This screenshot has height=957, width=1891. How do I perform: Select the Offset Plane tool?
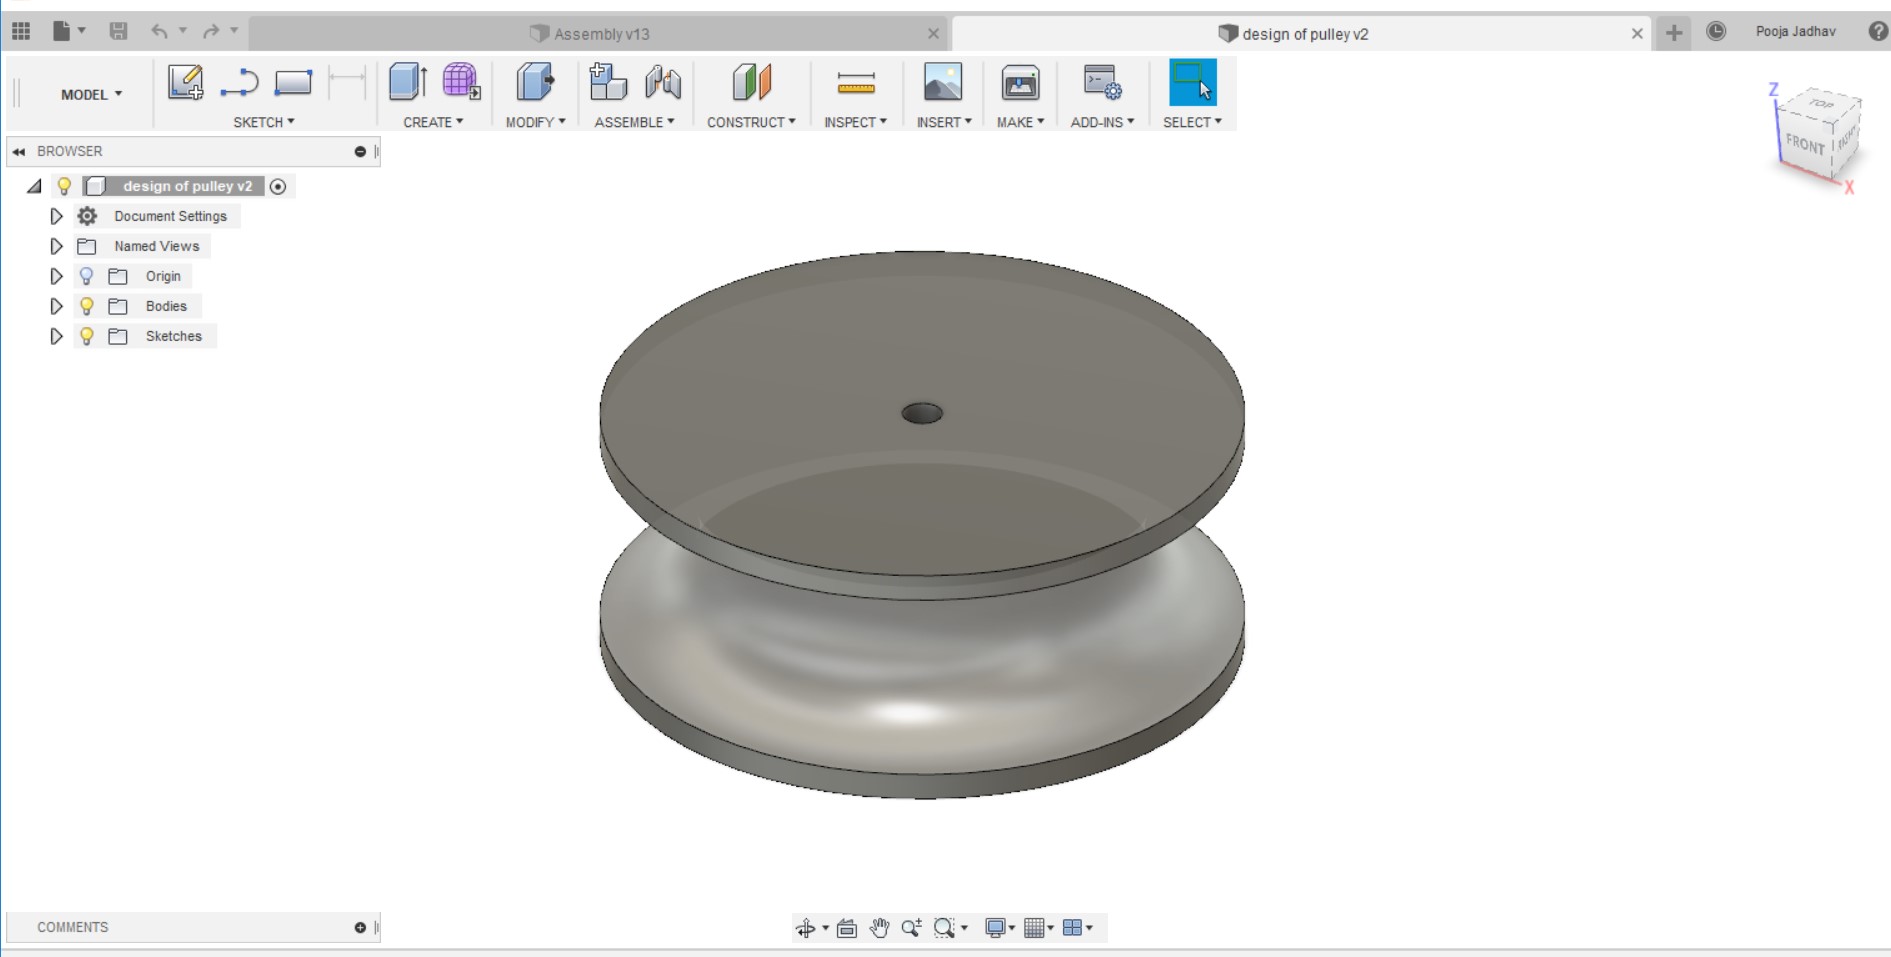751,82
